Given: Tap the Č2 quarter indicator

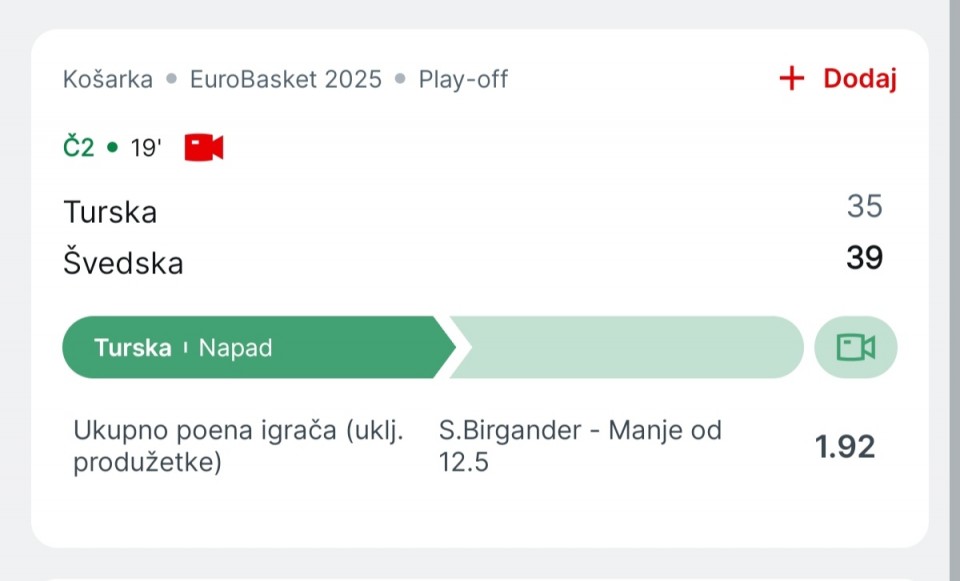Looking at the screenshot, I should [x=79, y=148].
